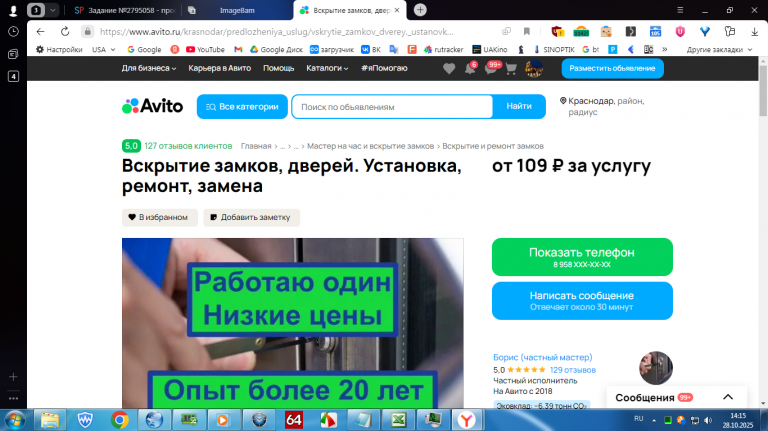
Task: Open the Google Диск bookmark
Action: [x=276, y=49]
